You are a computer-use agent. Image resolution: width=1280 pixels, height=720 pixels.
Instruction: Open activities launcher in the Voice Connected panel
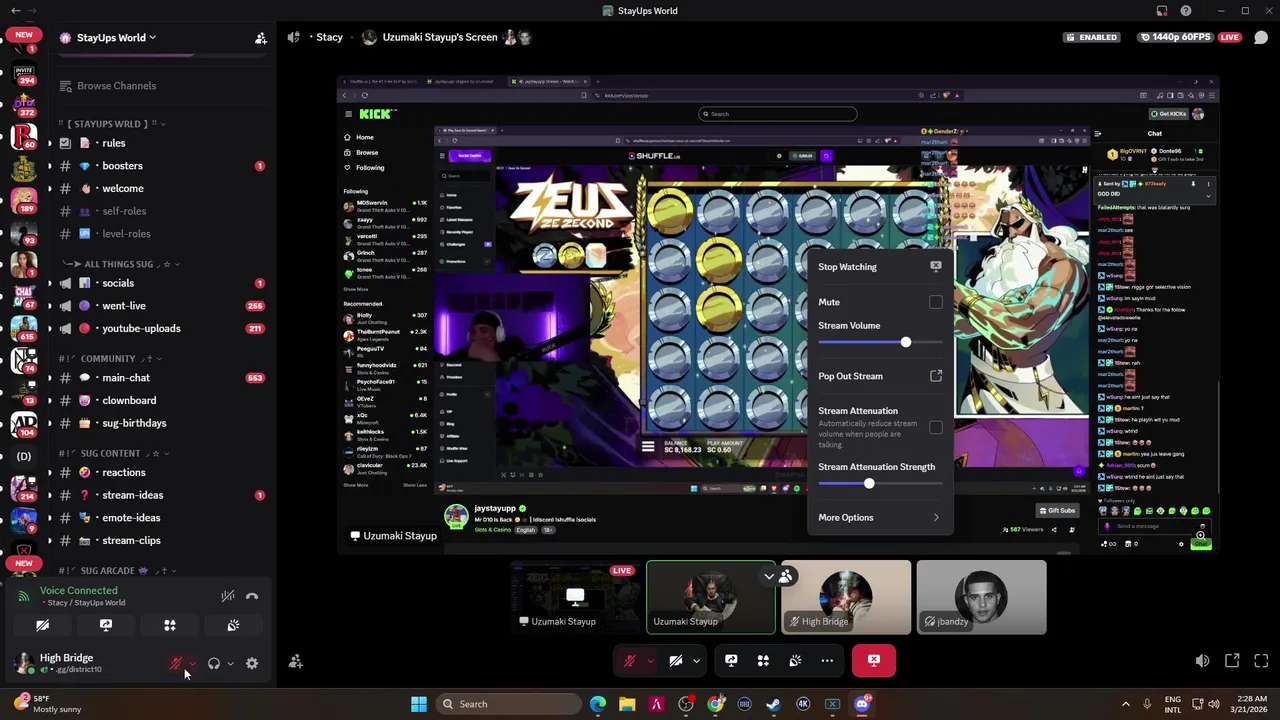(170, 625)
